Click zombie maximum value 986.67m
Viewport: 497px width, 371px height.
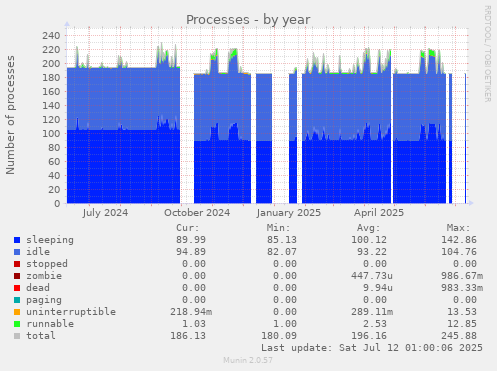tap(462, 276)
